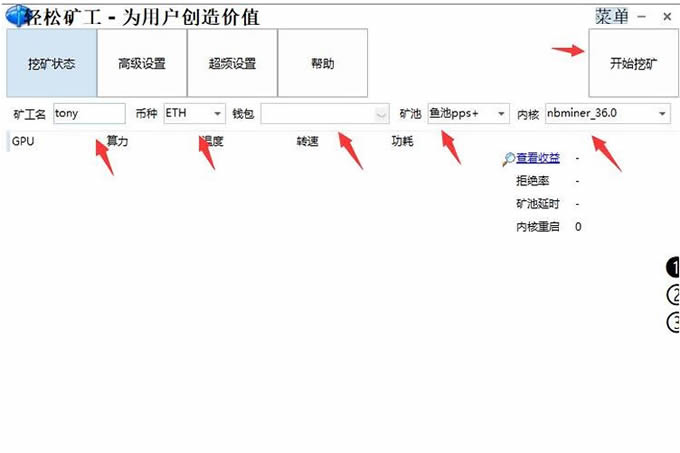
Task: Click the 矿工名 input field containing tony
Action: [89, 114]
